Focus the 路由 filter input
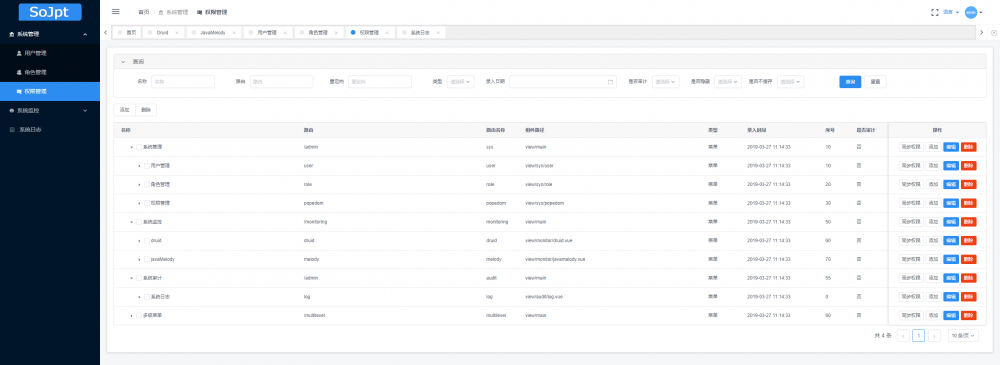This screenshot has width=1000, height=365. (281, 82)
